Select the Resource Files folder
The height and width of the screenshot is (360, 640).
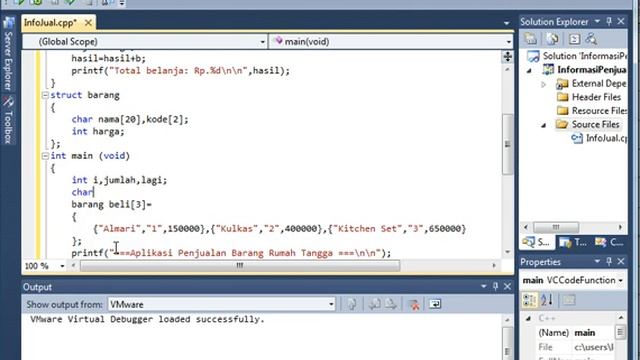591,111
